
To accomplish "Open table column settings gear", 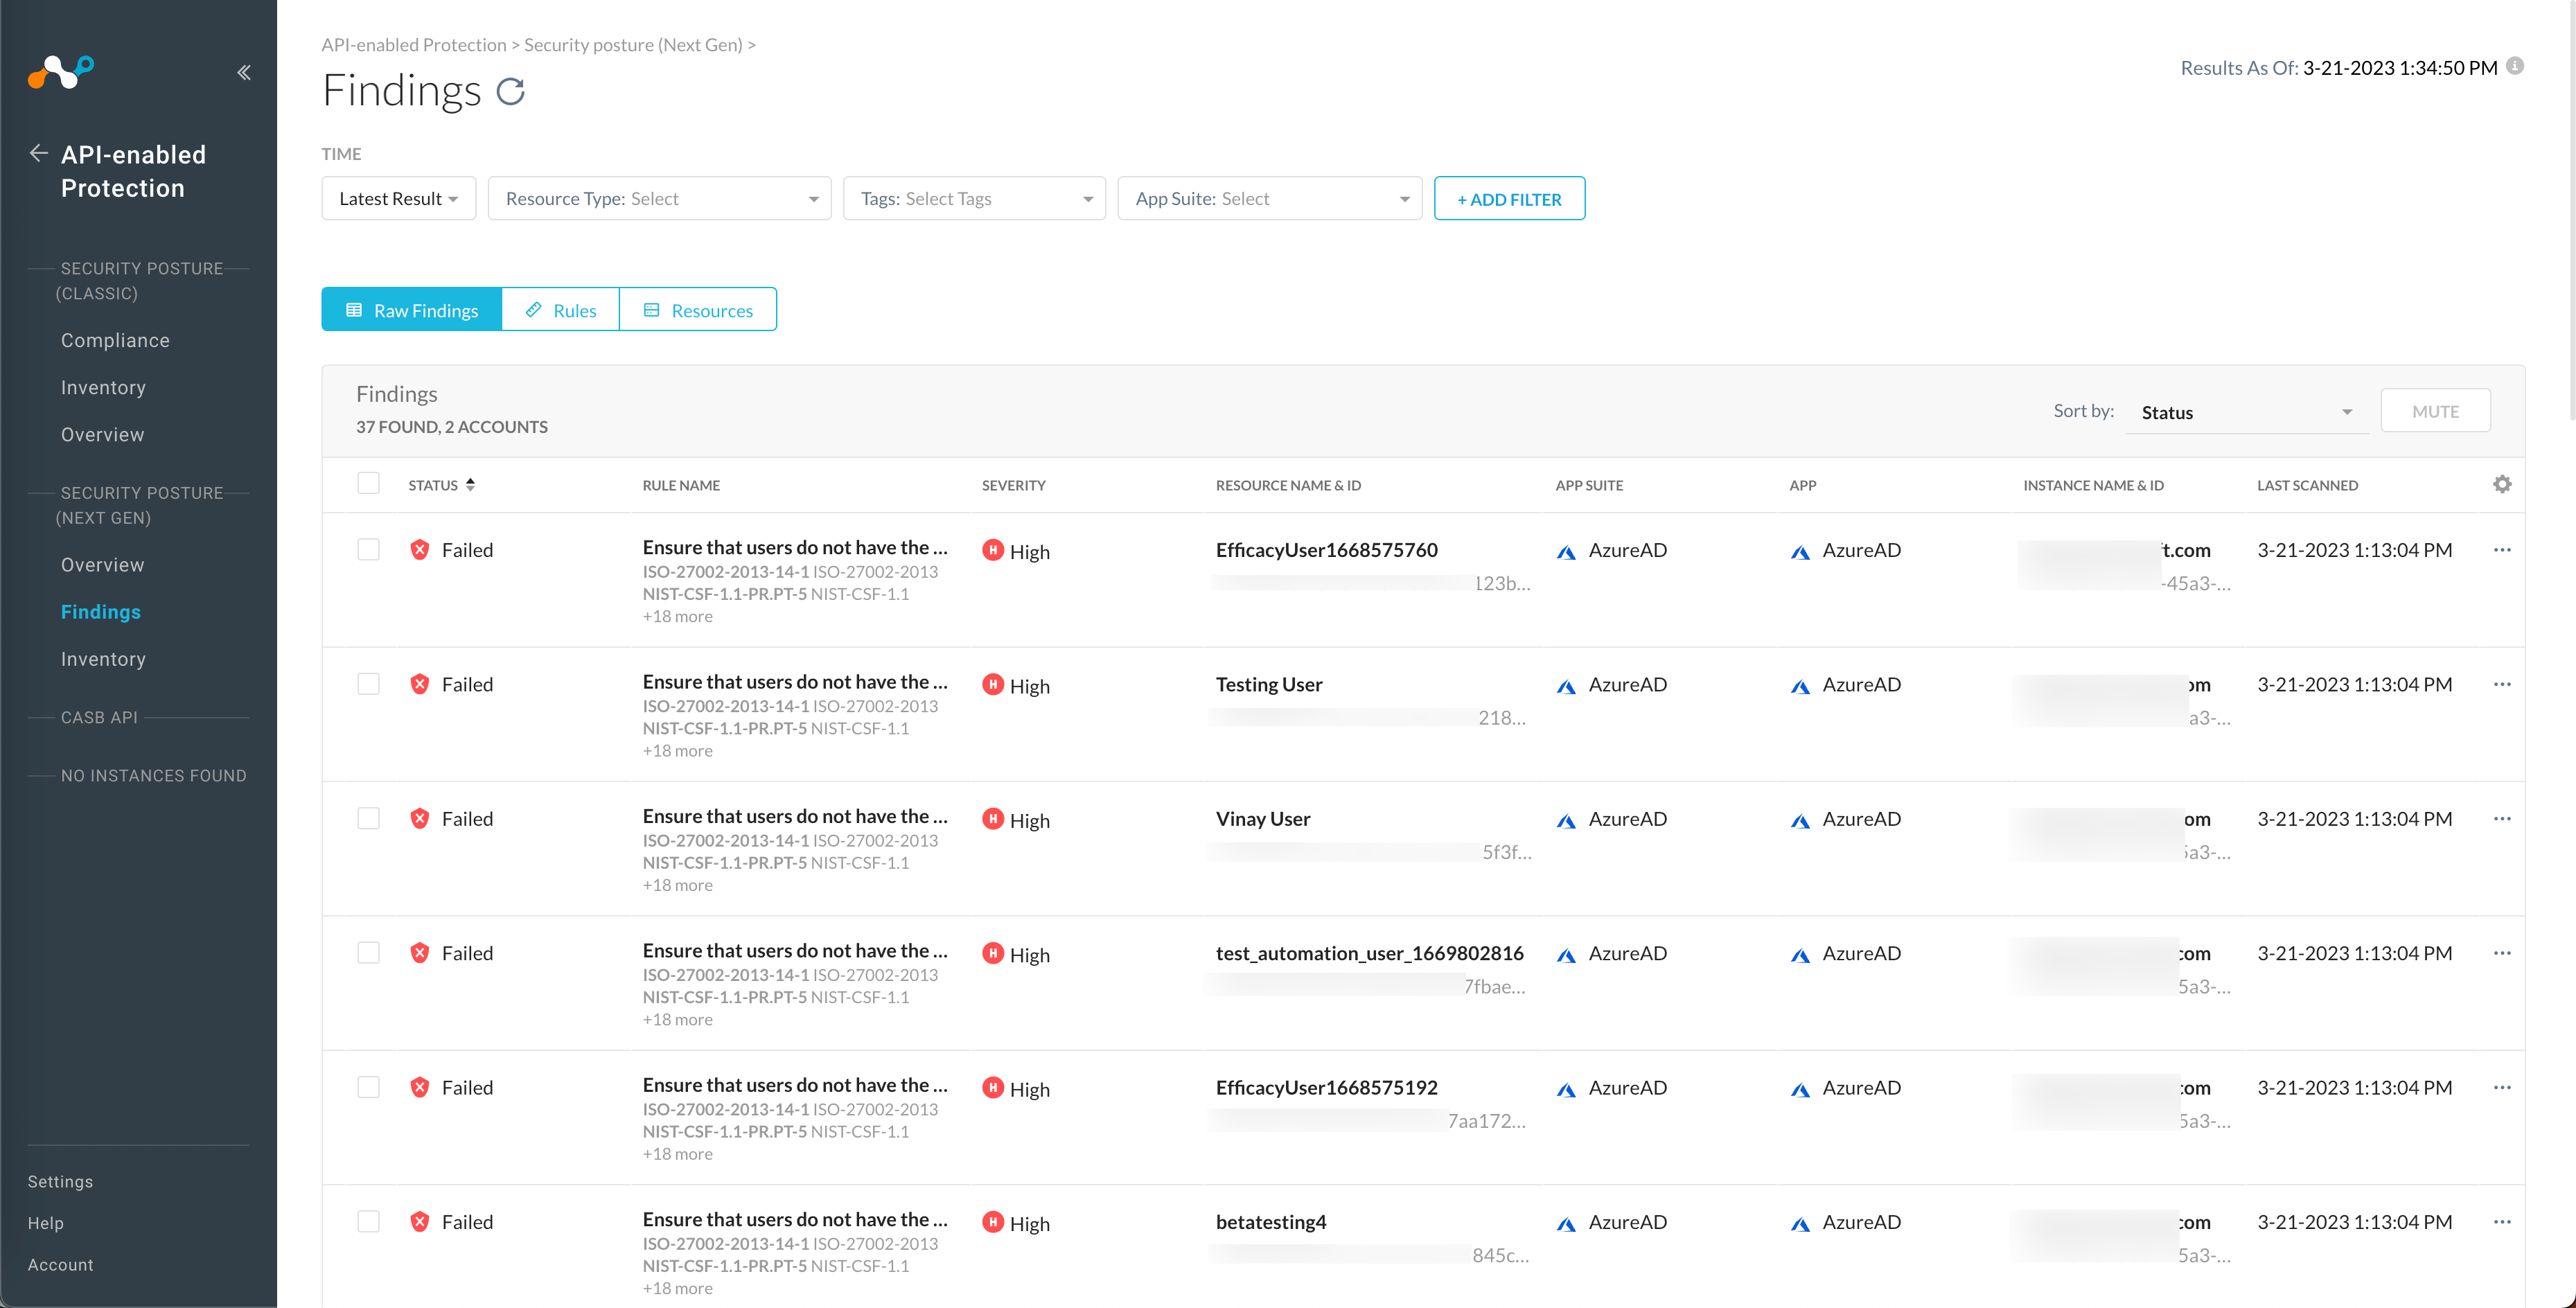I will (2502, 484).
